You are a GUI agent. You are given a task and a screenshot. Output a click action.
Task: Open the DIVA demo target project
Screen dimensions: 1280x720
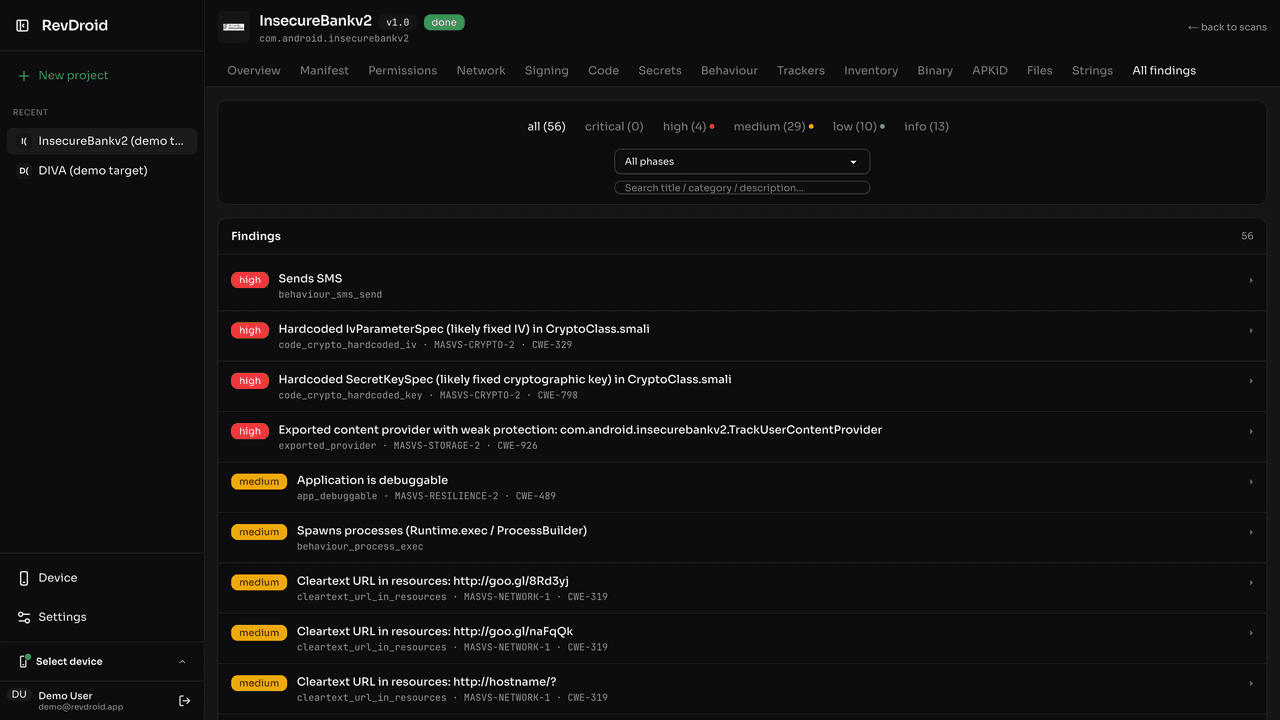coord(102,171)
